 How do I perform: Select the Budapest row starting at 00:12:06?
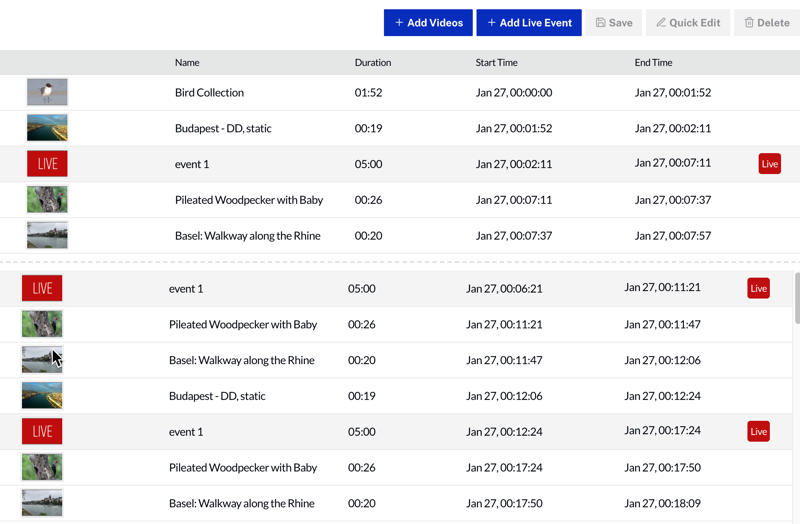click(217, 396)
